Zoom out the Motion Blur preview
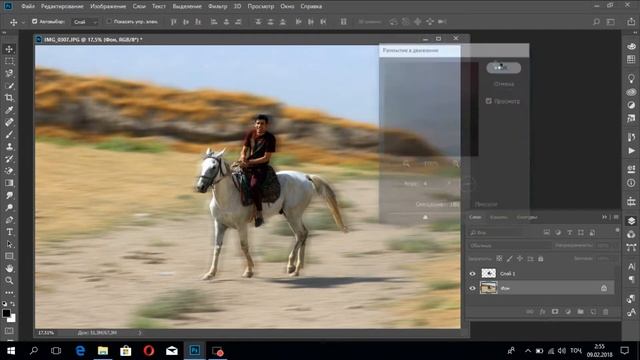The height and width of the screenshot is (360, 640). (406, 164)
